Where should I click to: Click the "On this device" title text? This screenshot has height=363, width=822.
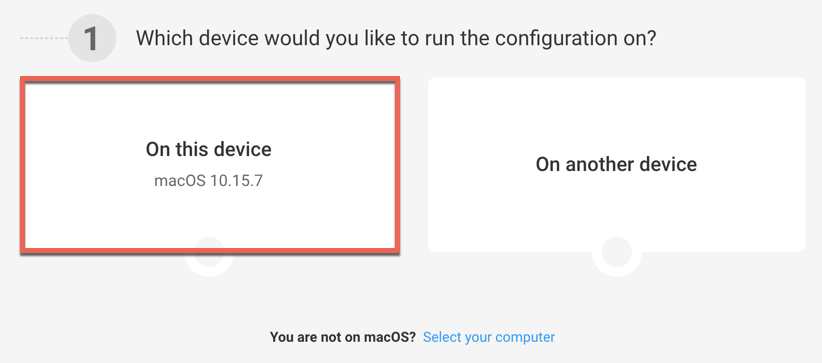(x=209, y=150)
